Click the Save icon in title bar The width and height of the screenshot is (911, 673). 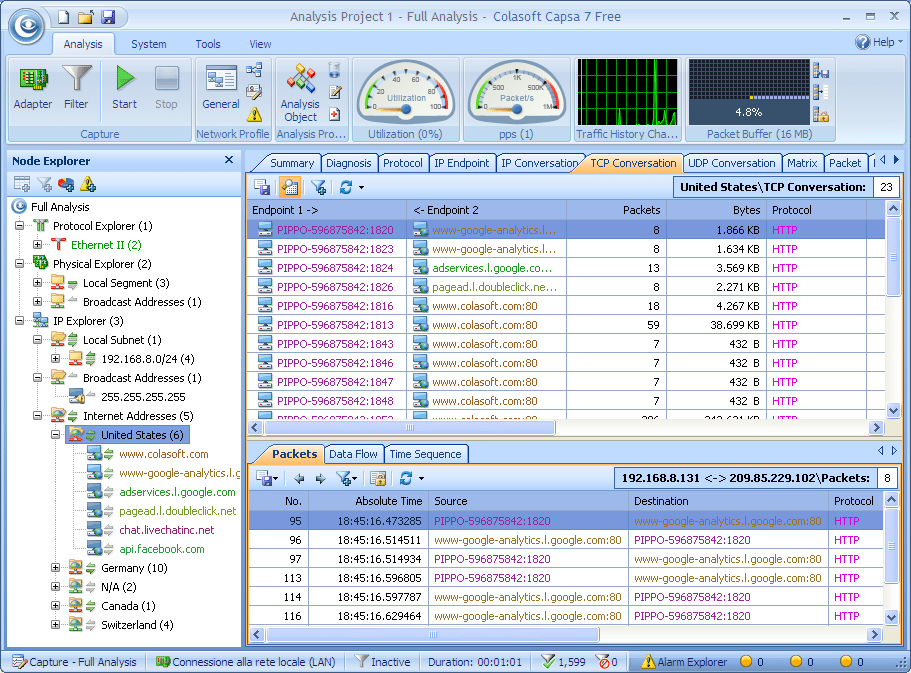[108, 17]
